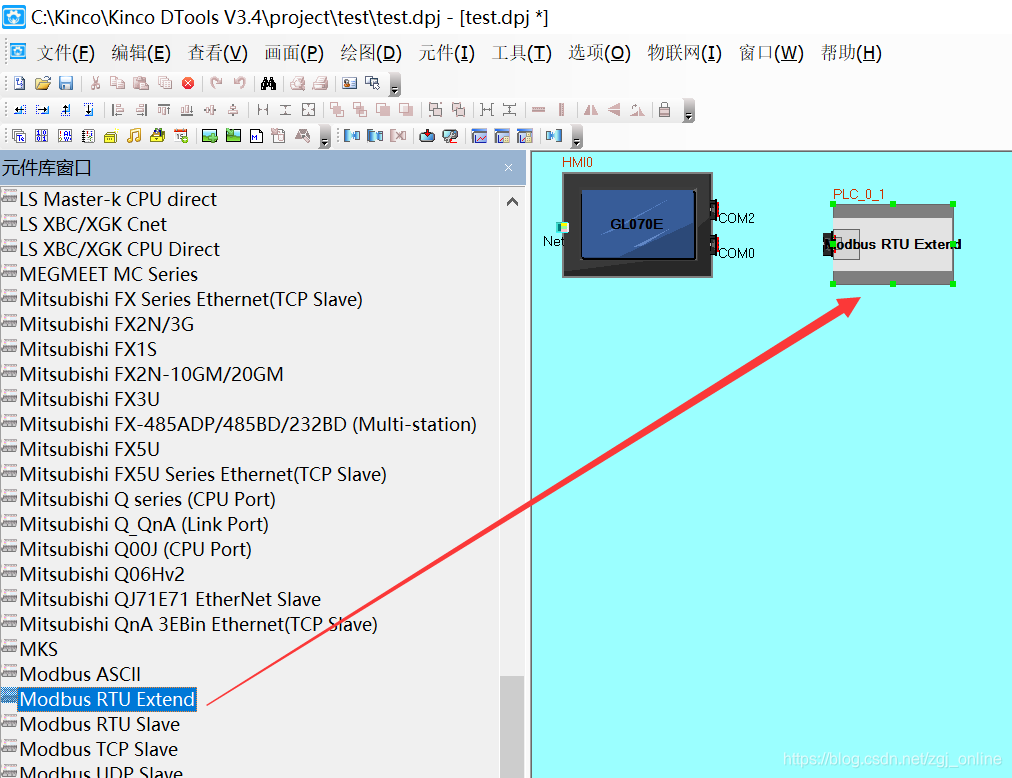1012x778 pixels.
Task: Click the music note sound icon
Action: tap(134, 136)
